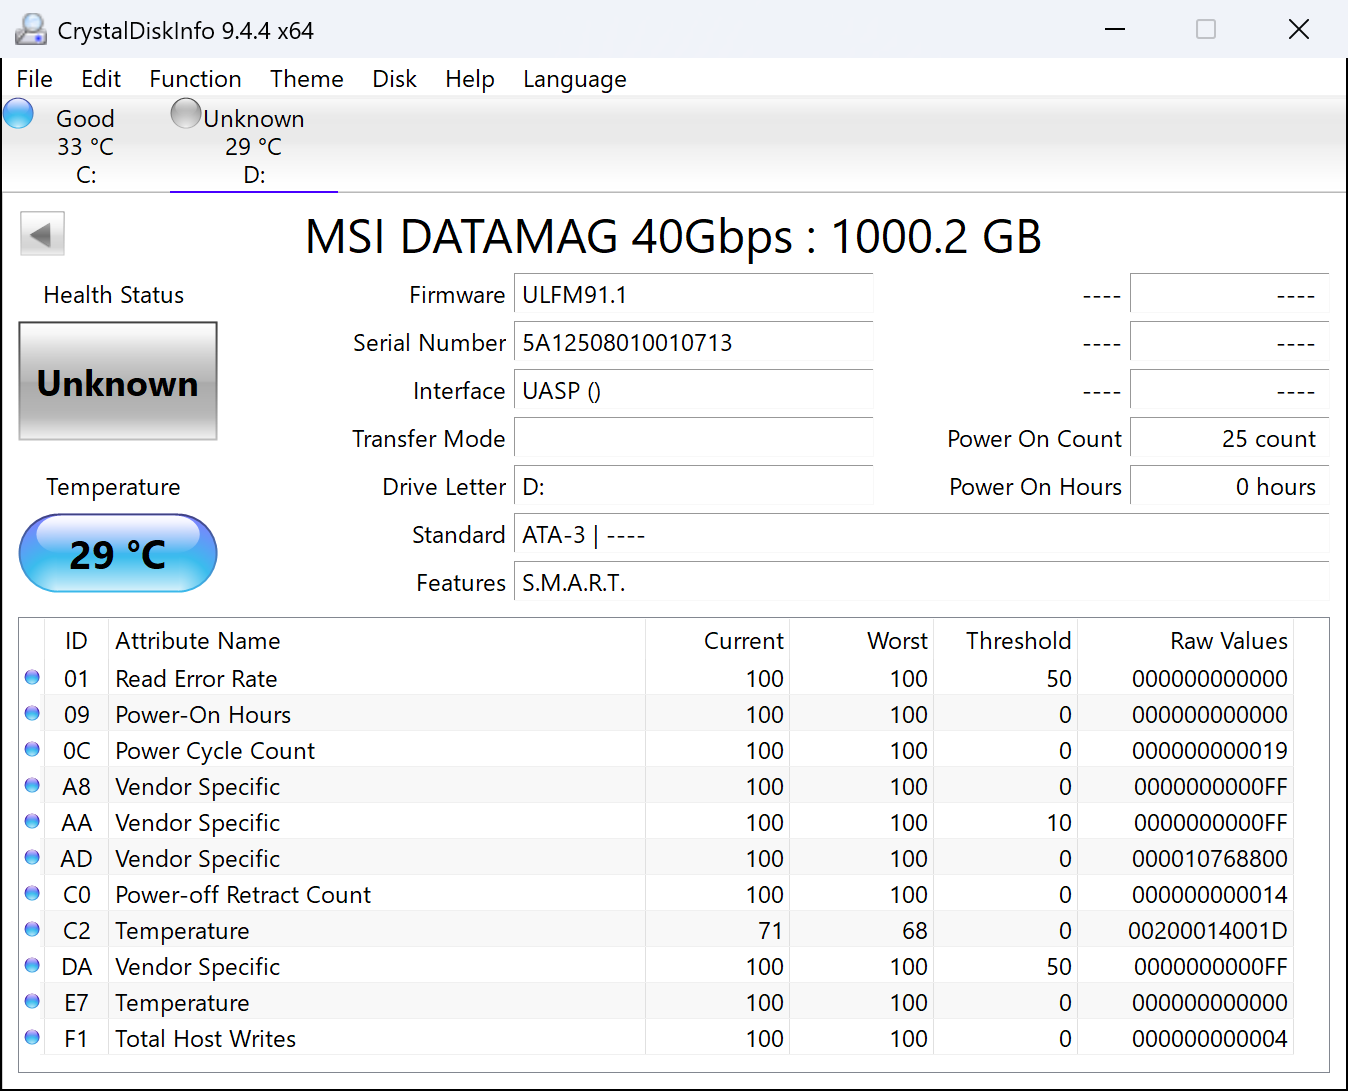Click the blue Good status orb for C:
This screenshot has height=1091, width=1348.
(19, 114)
